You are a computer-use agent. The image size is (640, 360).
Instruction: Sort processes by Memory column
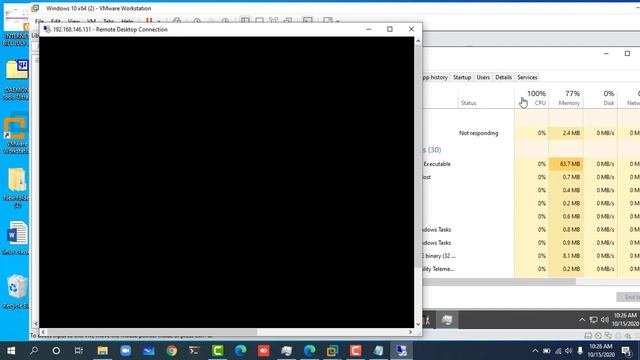click(566, 98)
